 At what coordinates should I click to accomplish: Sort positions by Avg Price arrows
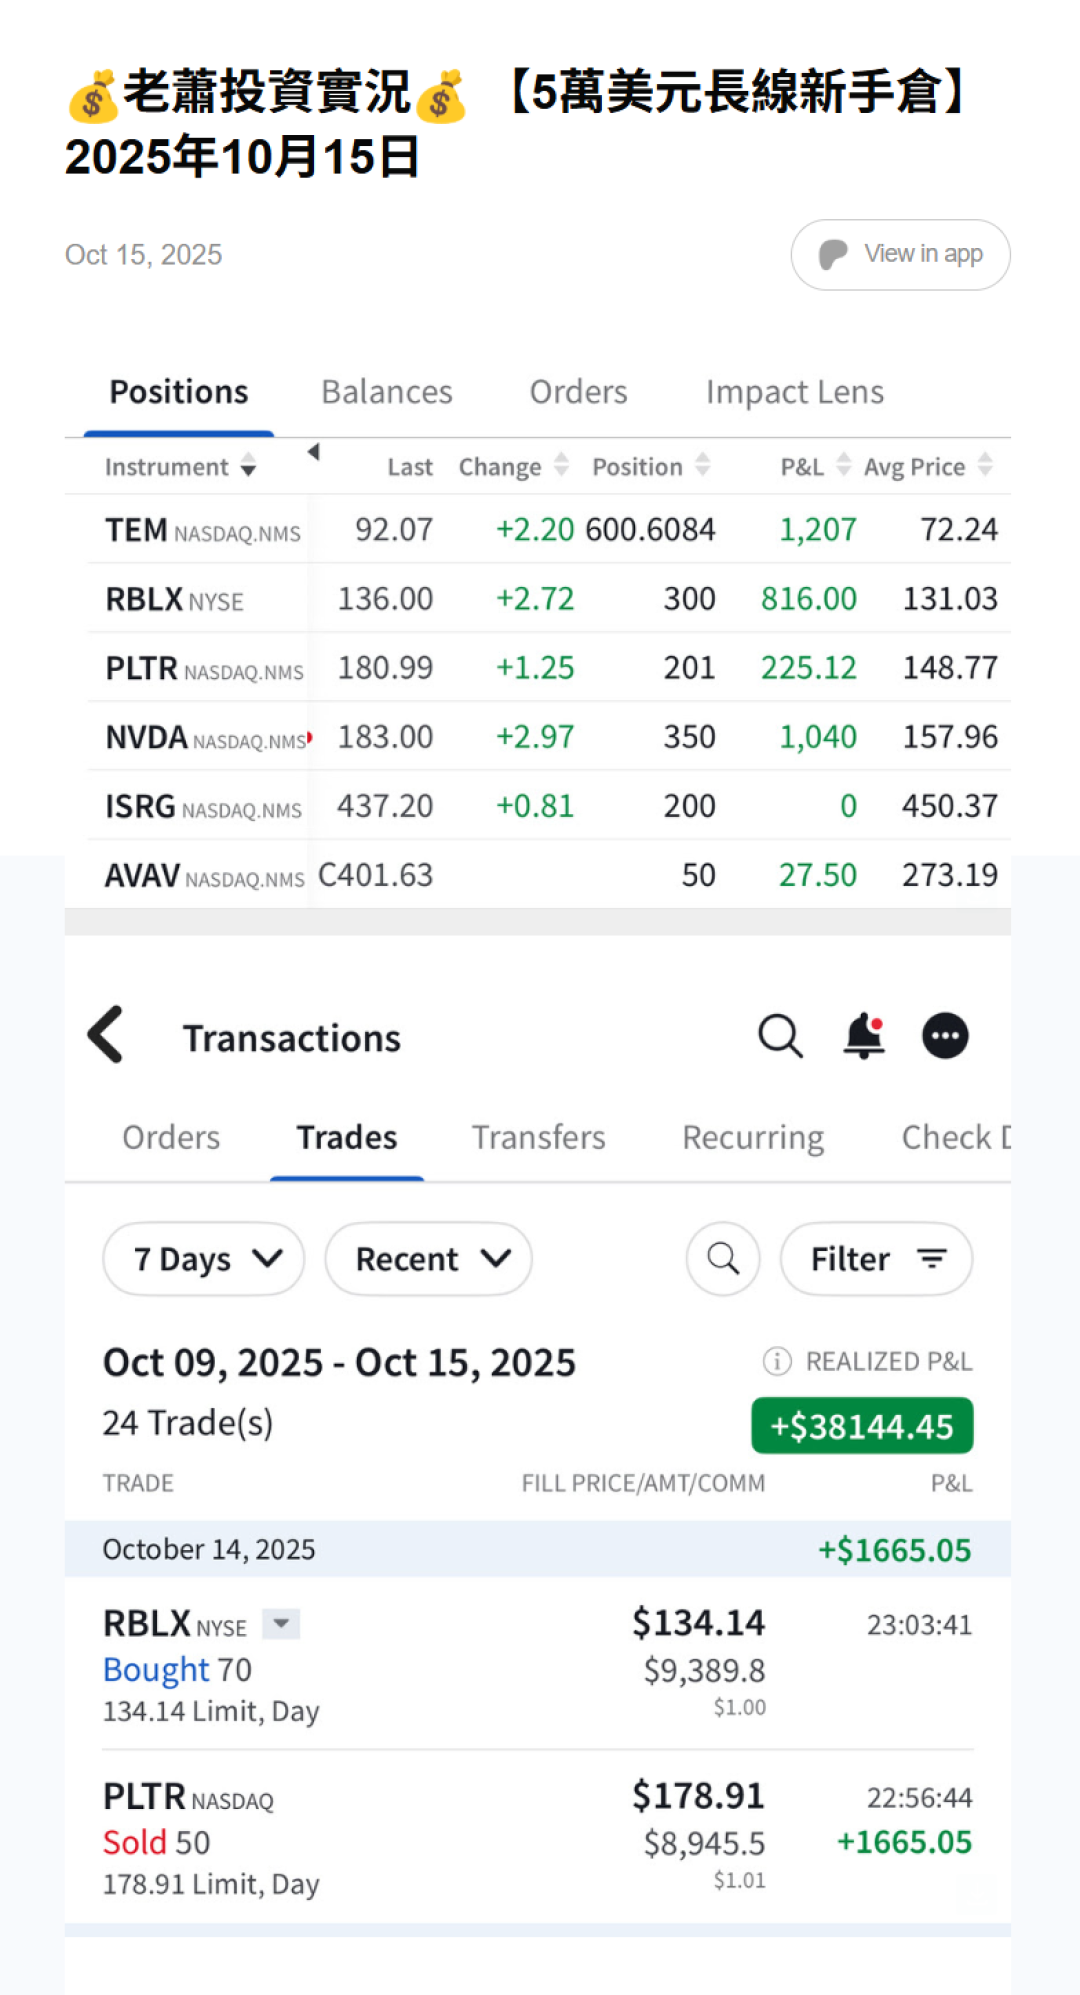click(985, 465)
